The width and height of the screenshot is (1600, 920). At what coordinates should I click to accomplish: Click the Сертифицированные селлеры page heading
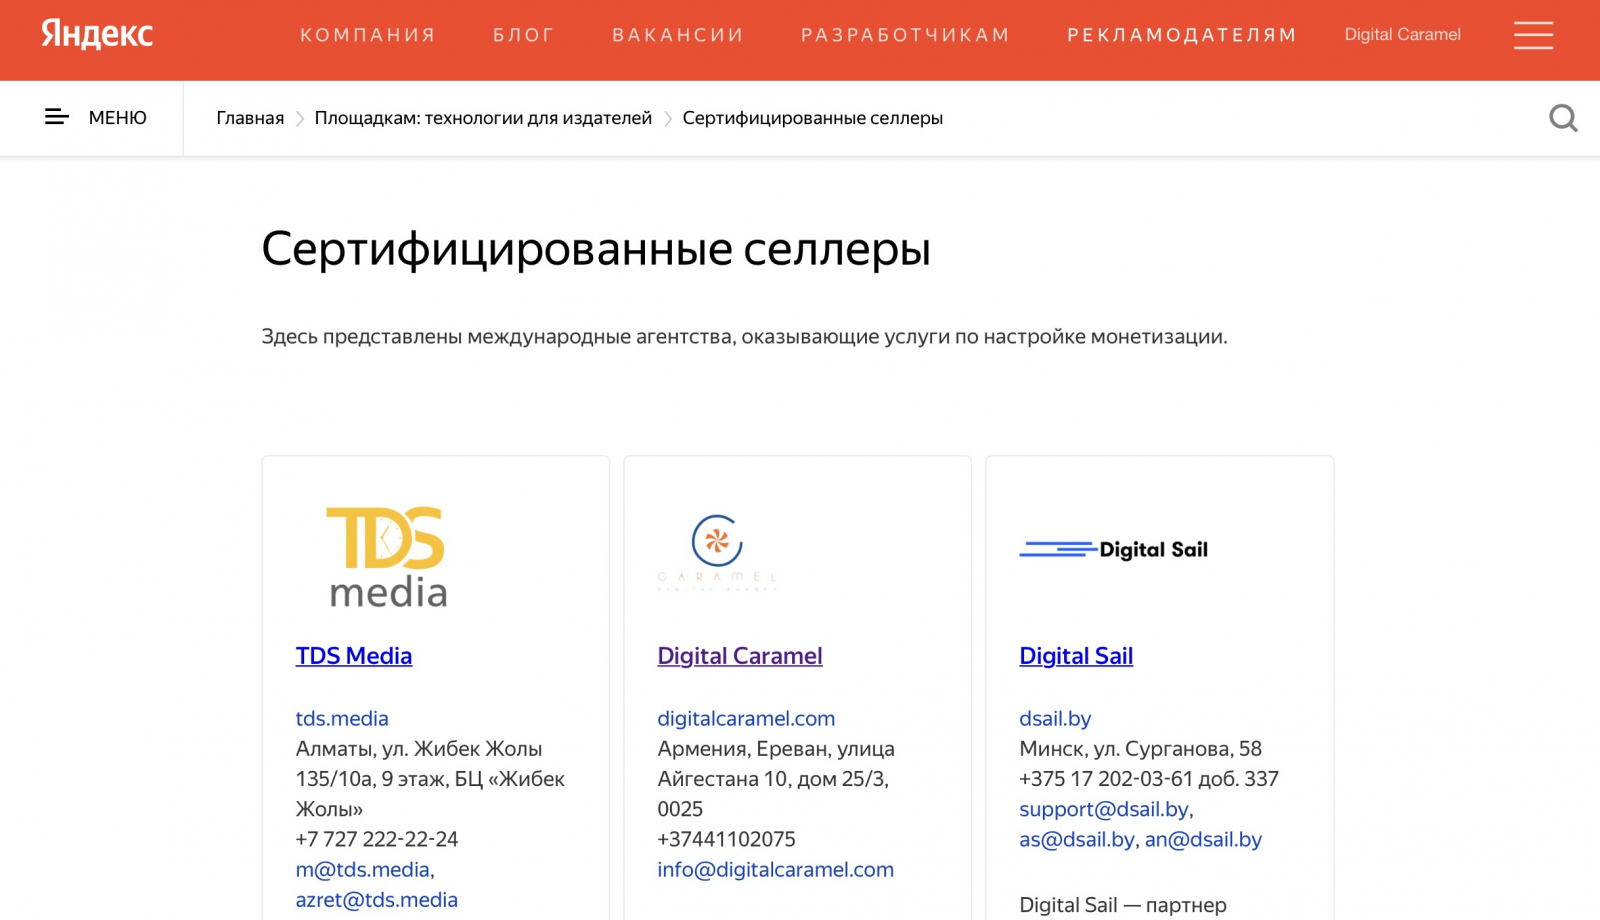click(x=596, y=249)
